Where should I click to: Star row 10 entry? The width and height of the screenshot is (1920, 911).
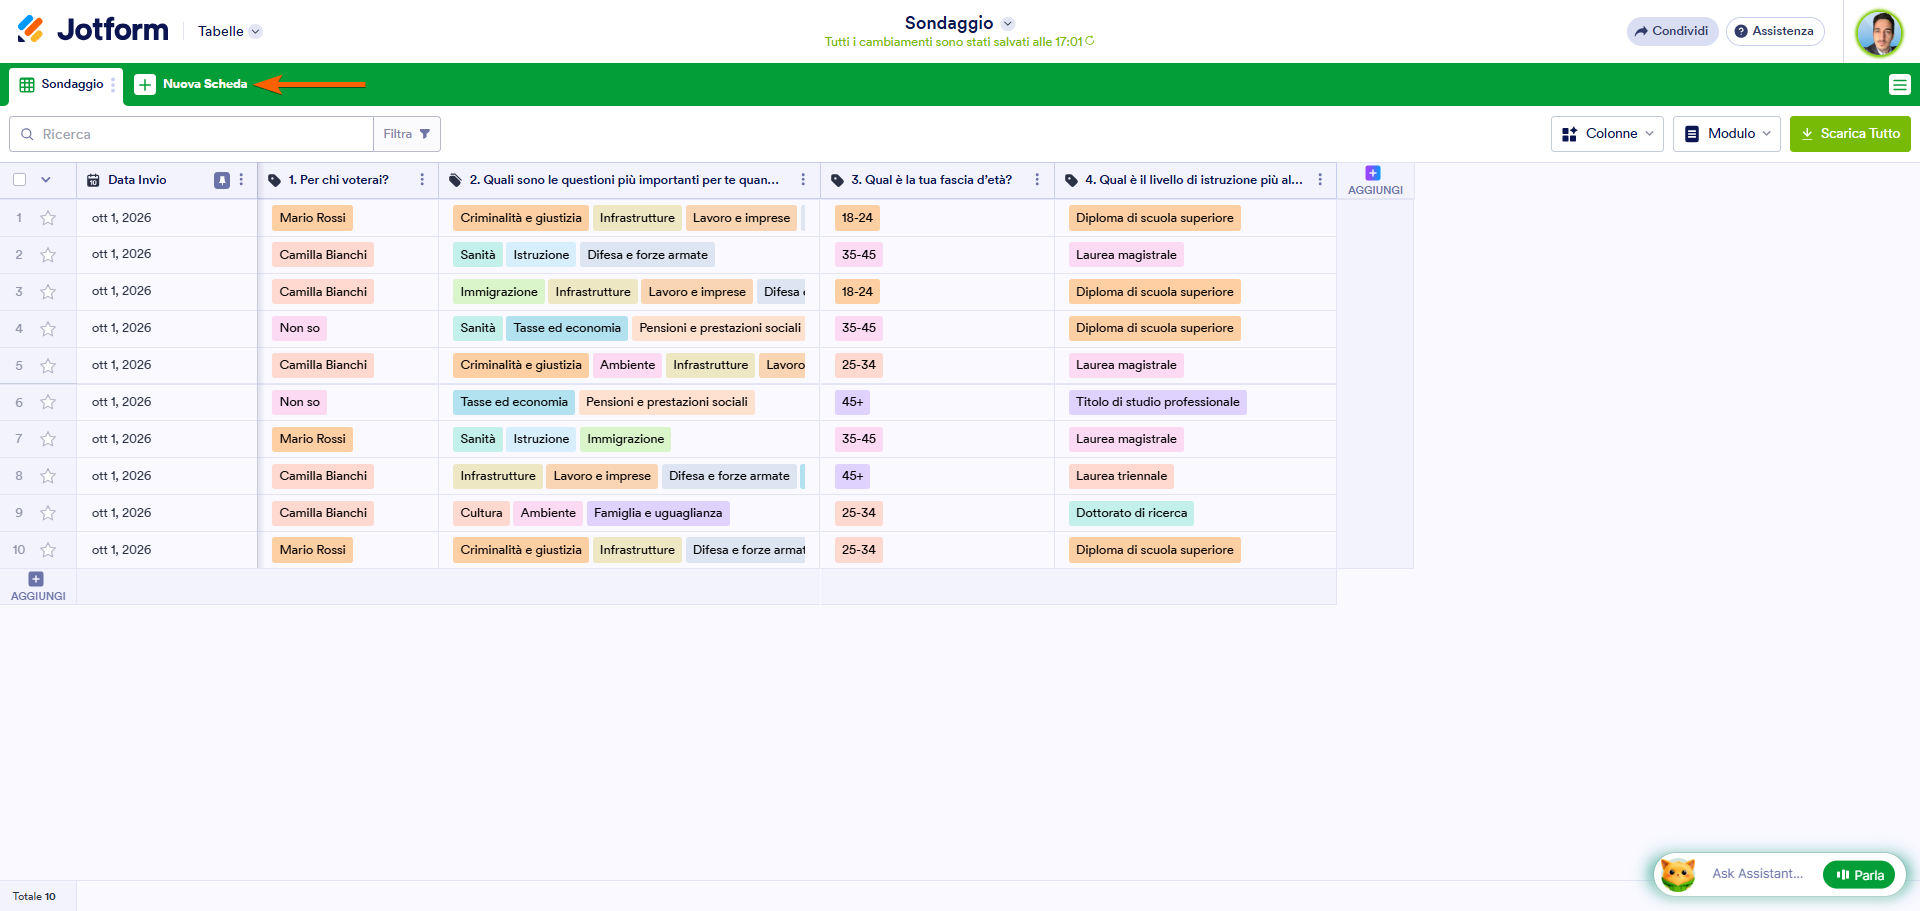tap(48, 550)
